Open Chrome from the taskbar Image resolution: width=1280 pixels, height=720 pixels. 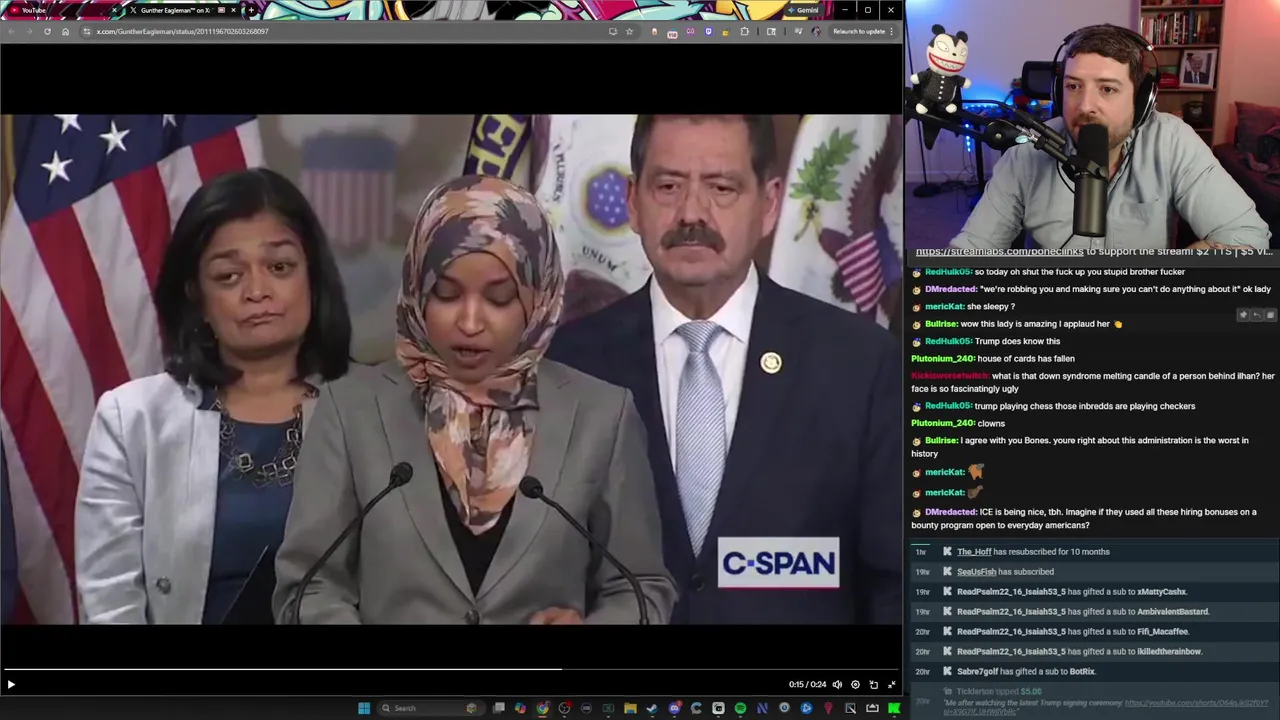(x=542, y=708)
